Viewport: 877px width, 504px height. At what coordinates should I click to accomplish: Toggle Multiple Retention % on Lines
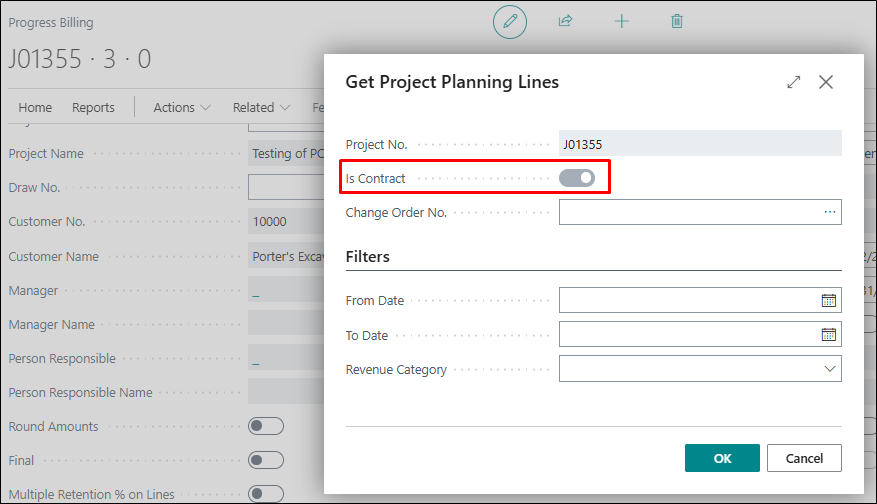(x=266, y=493)
